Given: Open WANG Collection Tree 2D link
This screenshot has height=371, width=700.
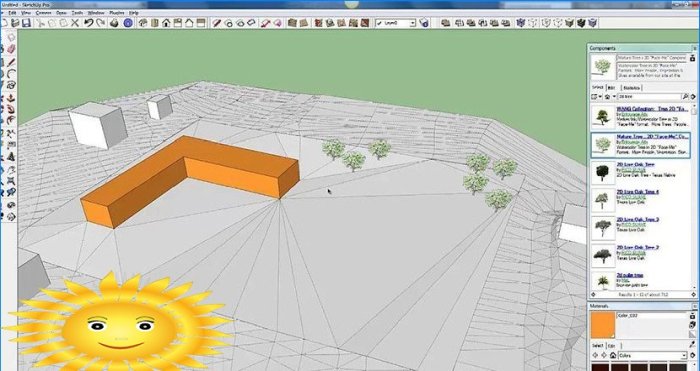Looking at the screenshot, I should [x=651, y=108].
